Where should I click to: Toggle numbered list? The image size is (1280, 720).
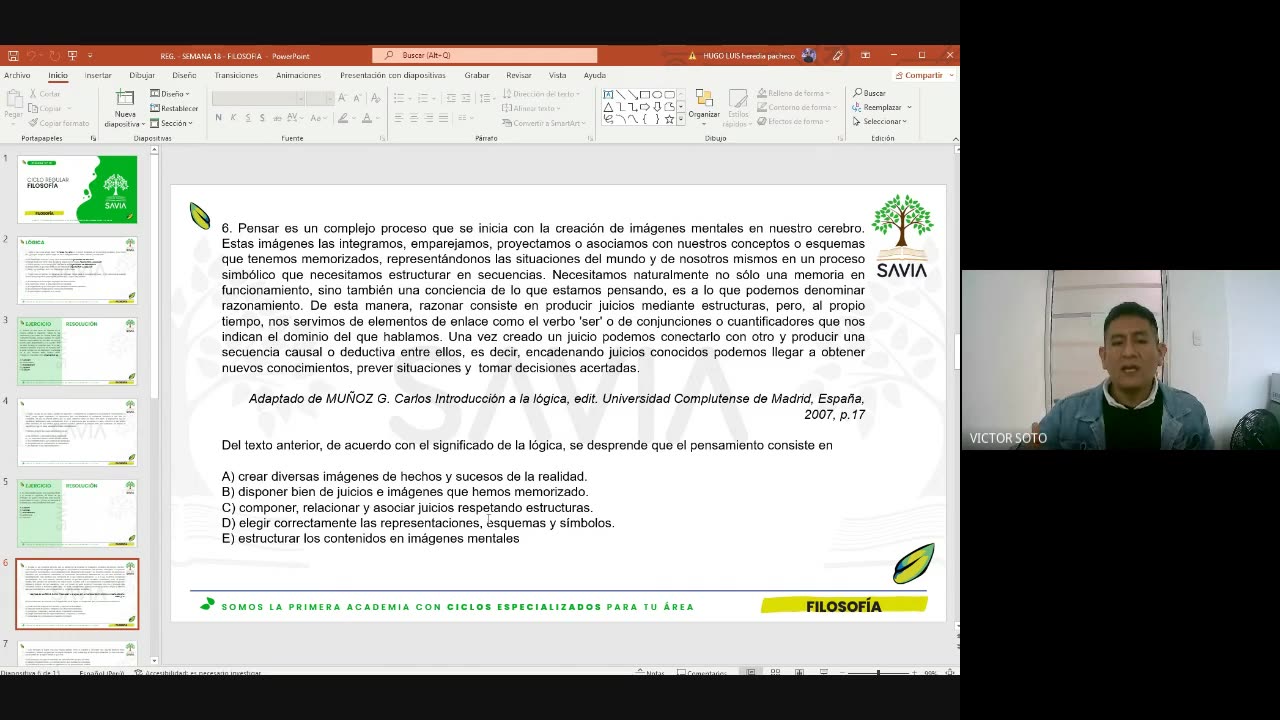(x=424, y=98)
